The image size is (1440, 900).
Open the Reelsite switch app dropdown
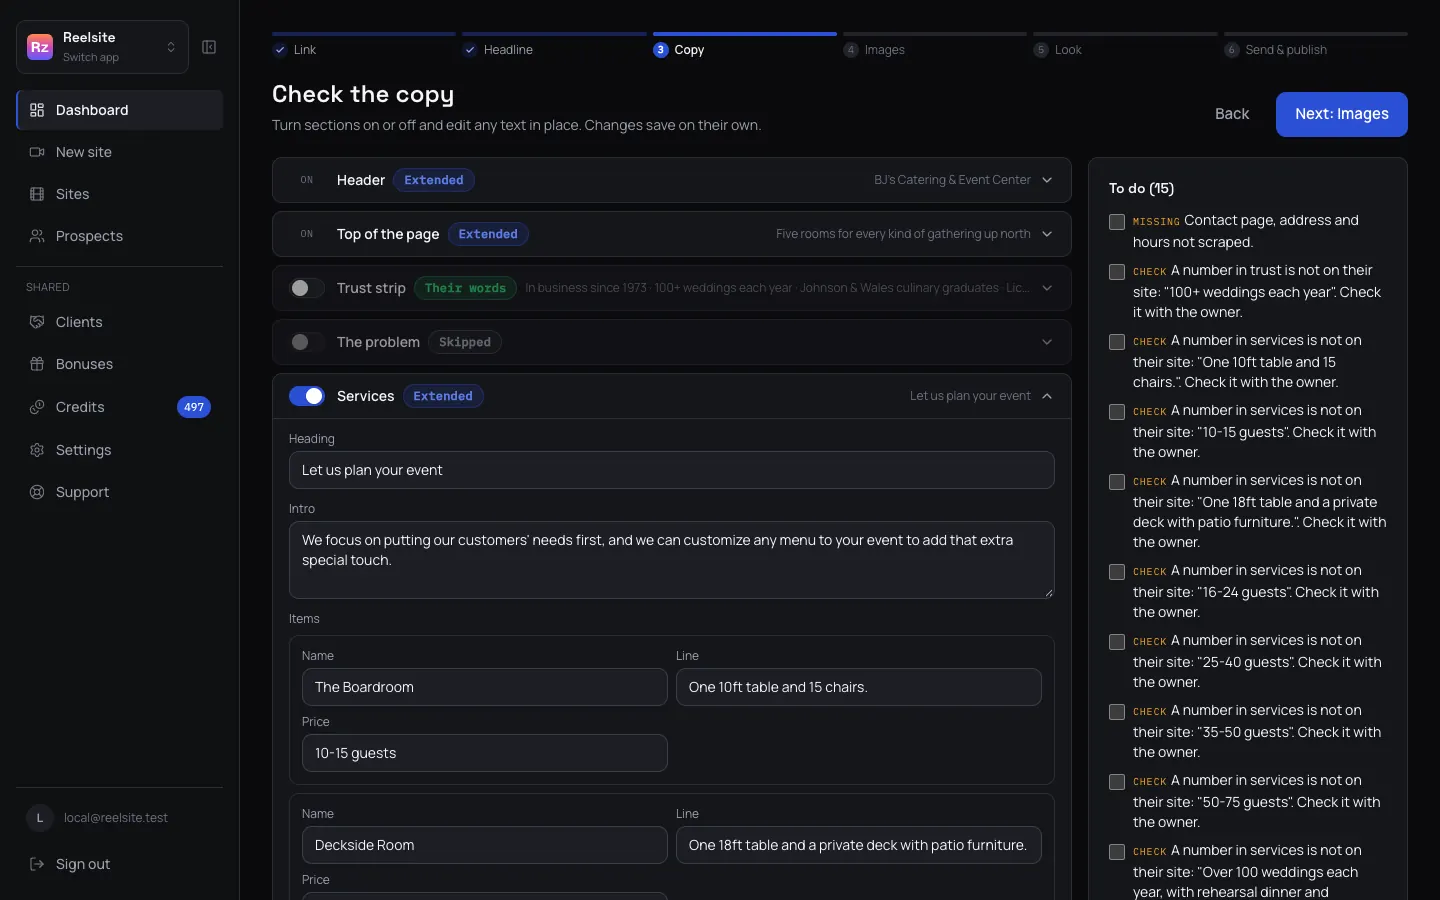tap(102, 47)
